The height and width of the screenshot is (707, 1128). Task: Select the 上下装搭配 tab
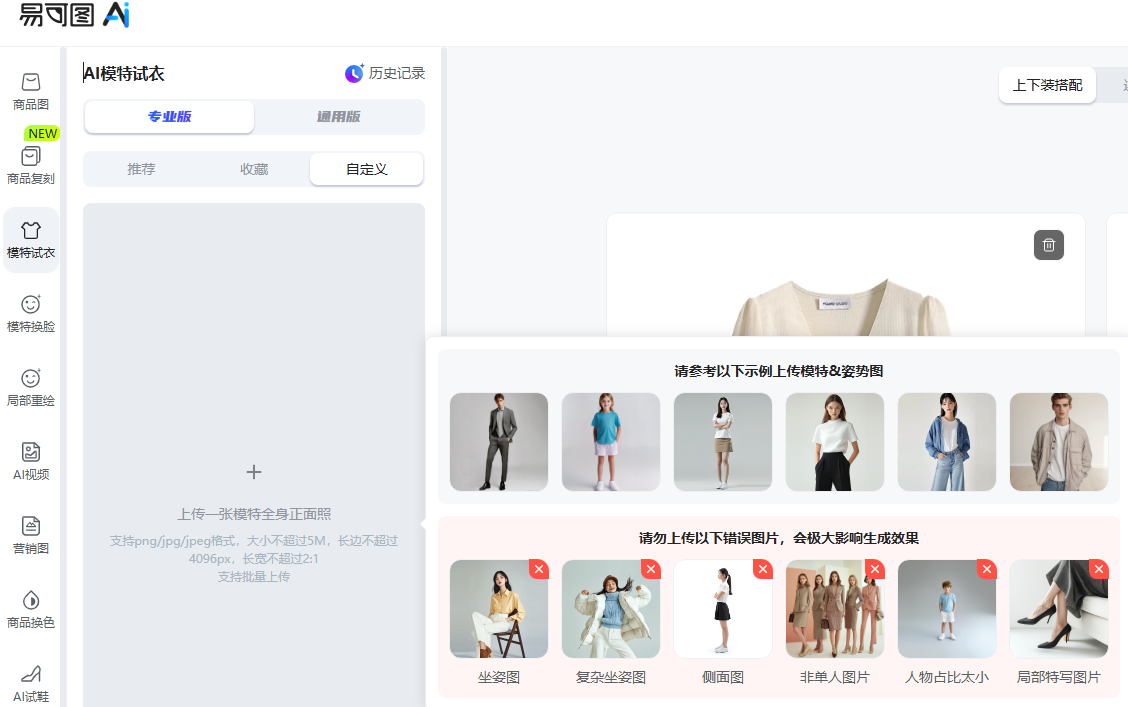point(1047,86)
